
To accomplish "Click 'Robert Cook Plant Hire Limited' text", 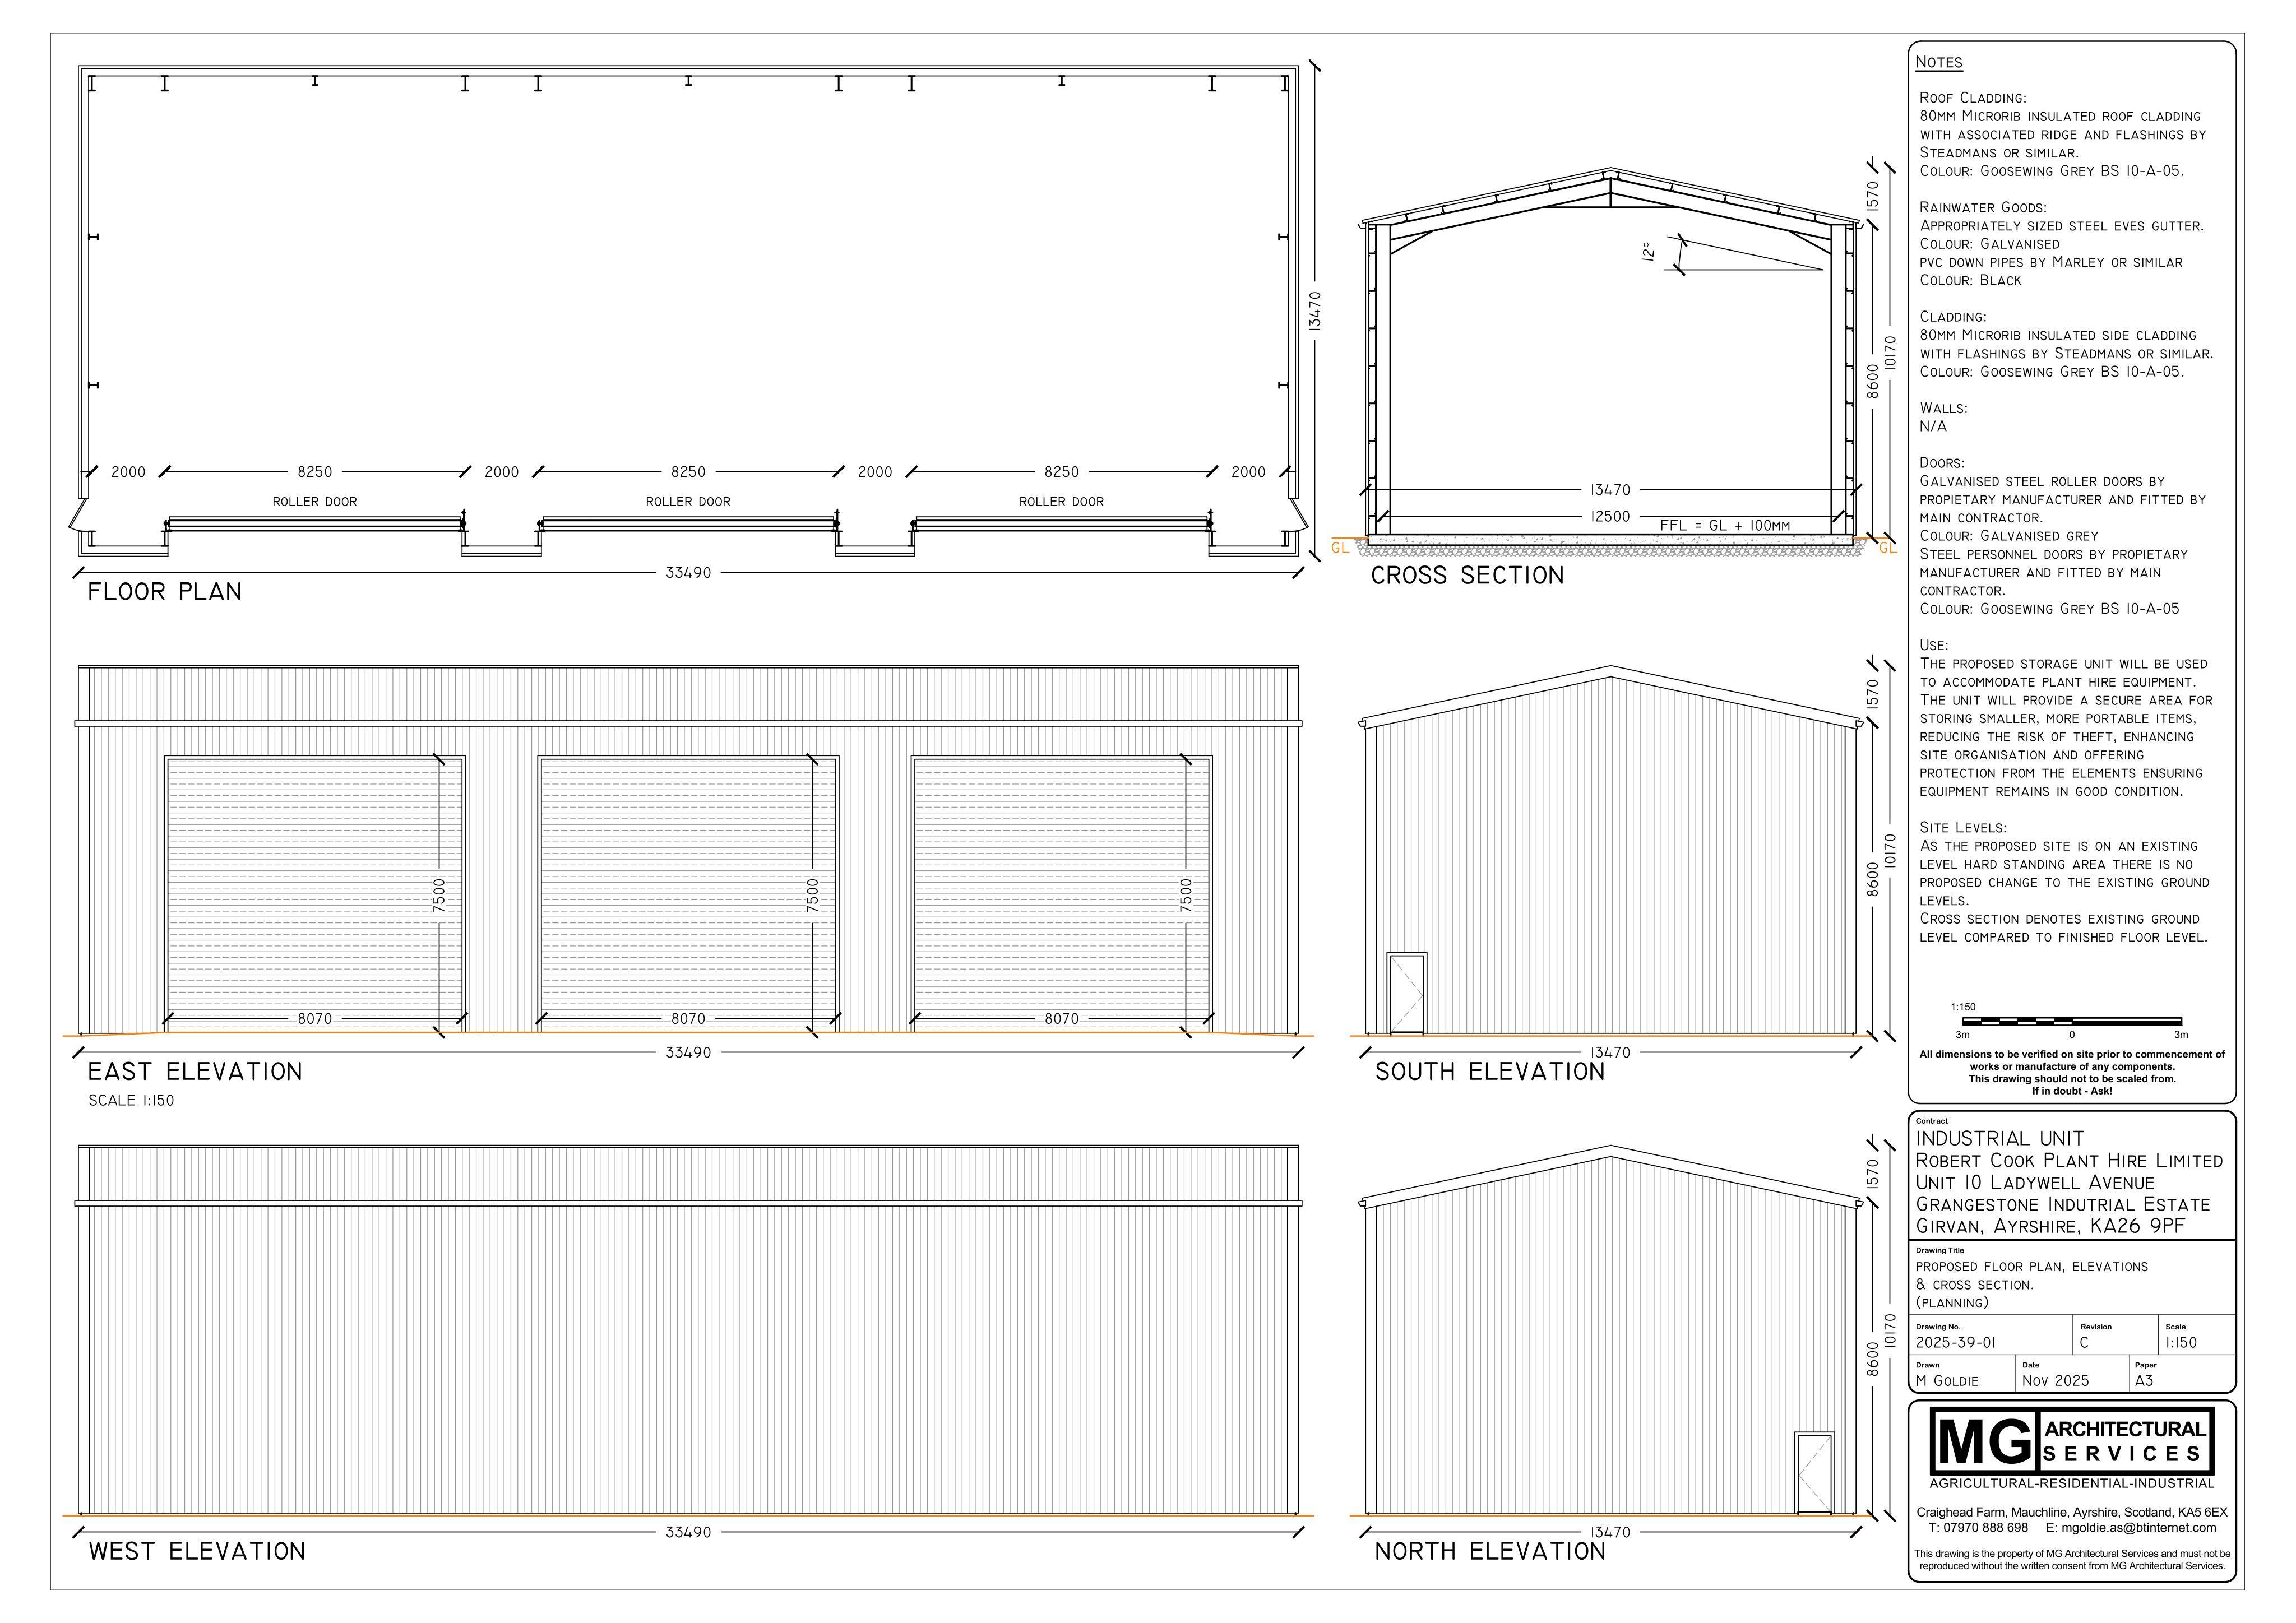I will 2069,1161.
